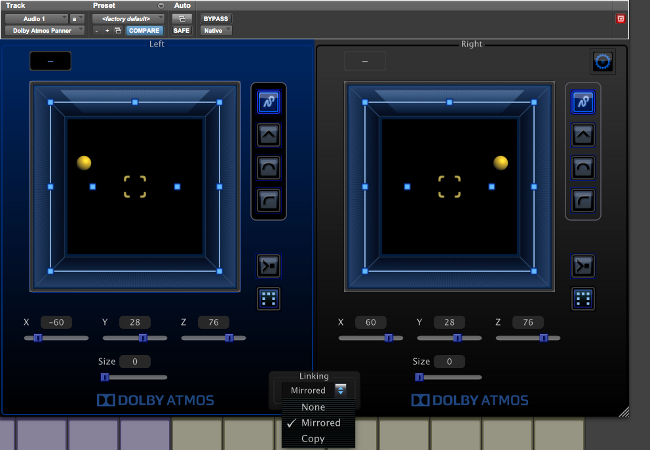Select the Right panner up-arrow elevation icon
Screen dimensions: 650x450
583,135
